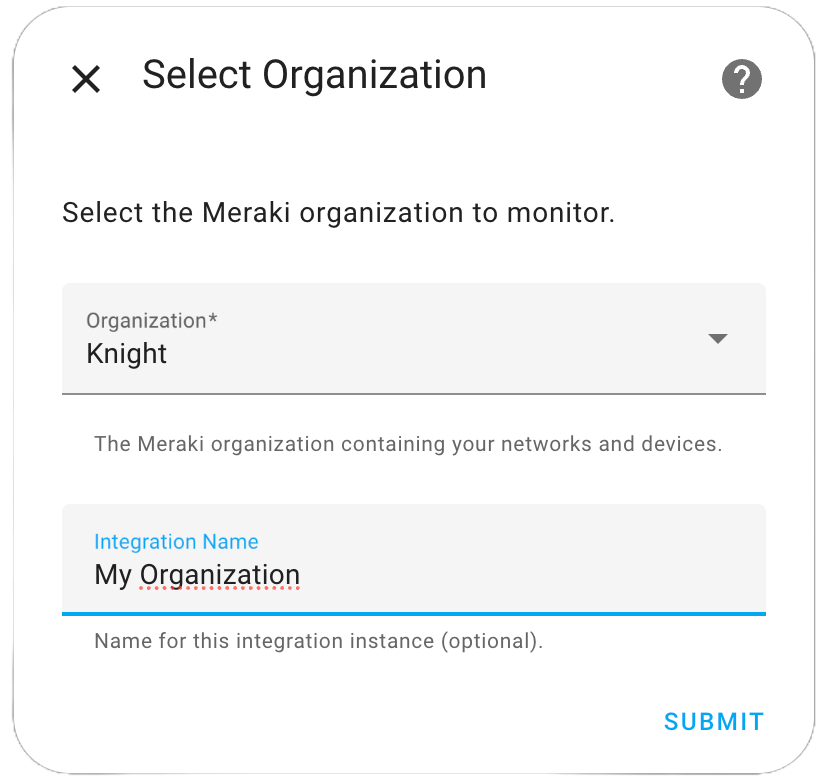
Task: Click the optional integration instance name hint
Action: 318,641
